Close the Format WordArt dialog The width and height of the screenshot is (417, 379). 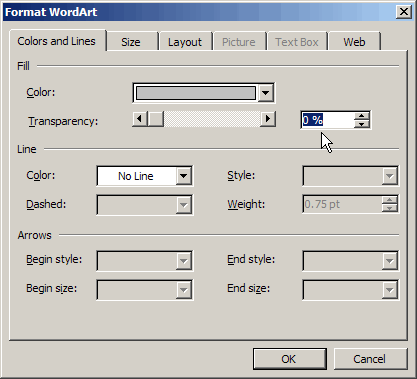[403, 12]
